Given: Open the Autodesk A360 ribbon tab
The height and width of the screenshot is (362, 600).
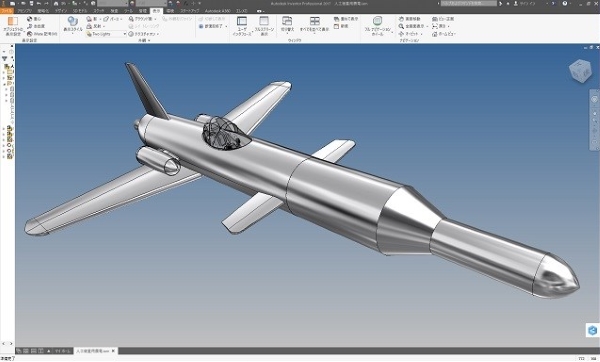Looking at the screenshot, I should (x=217, y=11).
